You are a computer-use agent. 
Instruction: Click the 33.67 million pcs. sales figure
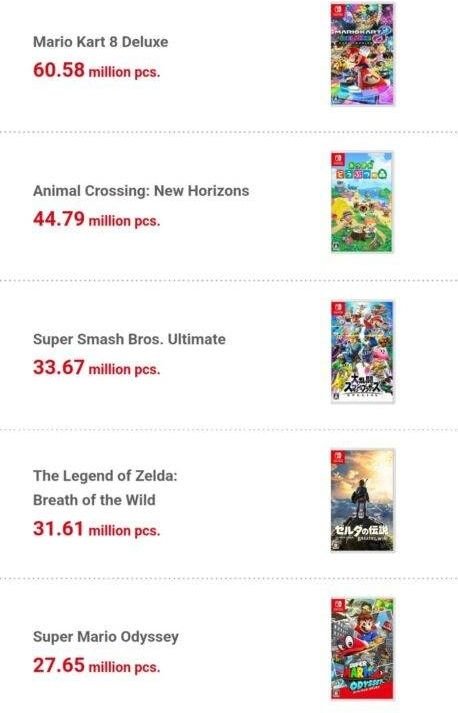coord(96,367)
